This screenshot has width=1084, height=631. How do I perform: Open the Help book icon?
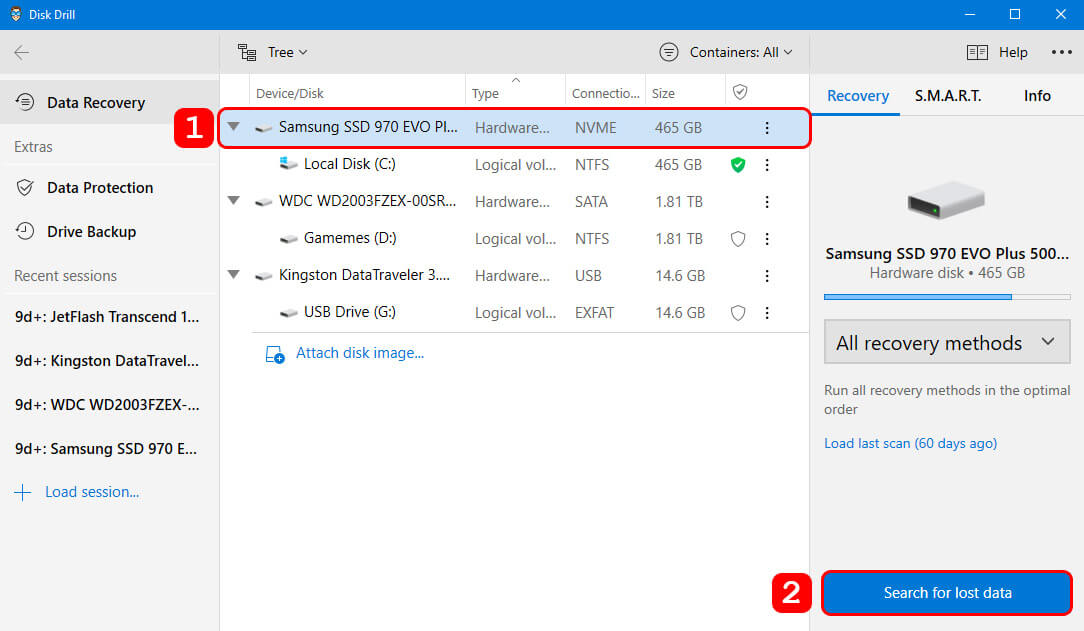pos(977,53)
